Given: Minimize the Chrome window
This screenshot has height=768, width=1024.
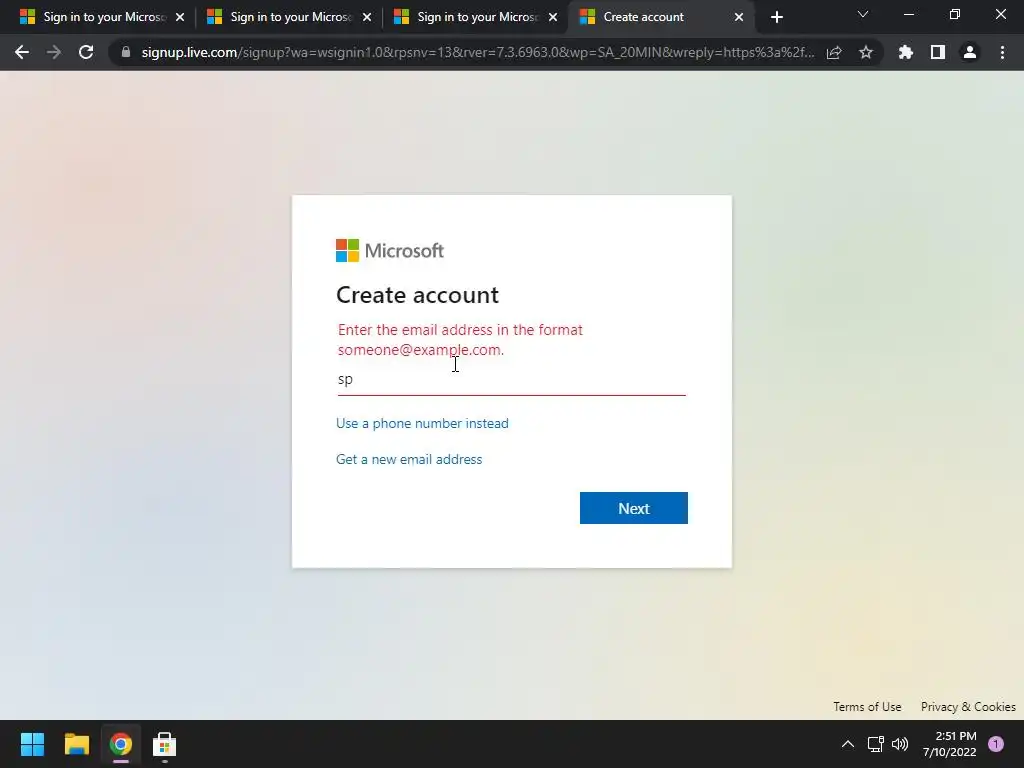Looking at the screenshot, I should tap(908, 14).
